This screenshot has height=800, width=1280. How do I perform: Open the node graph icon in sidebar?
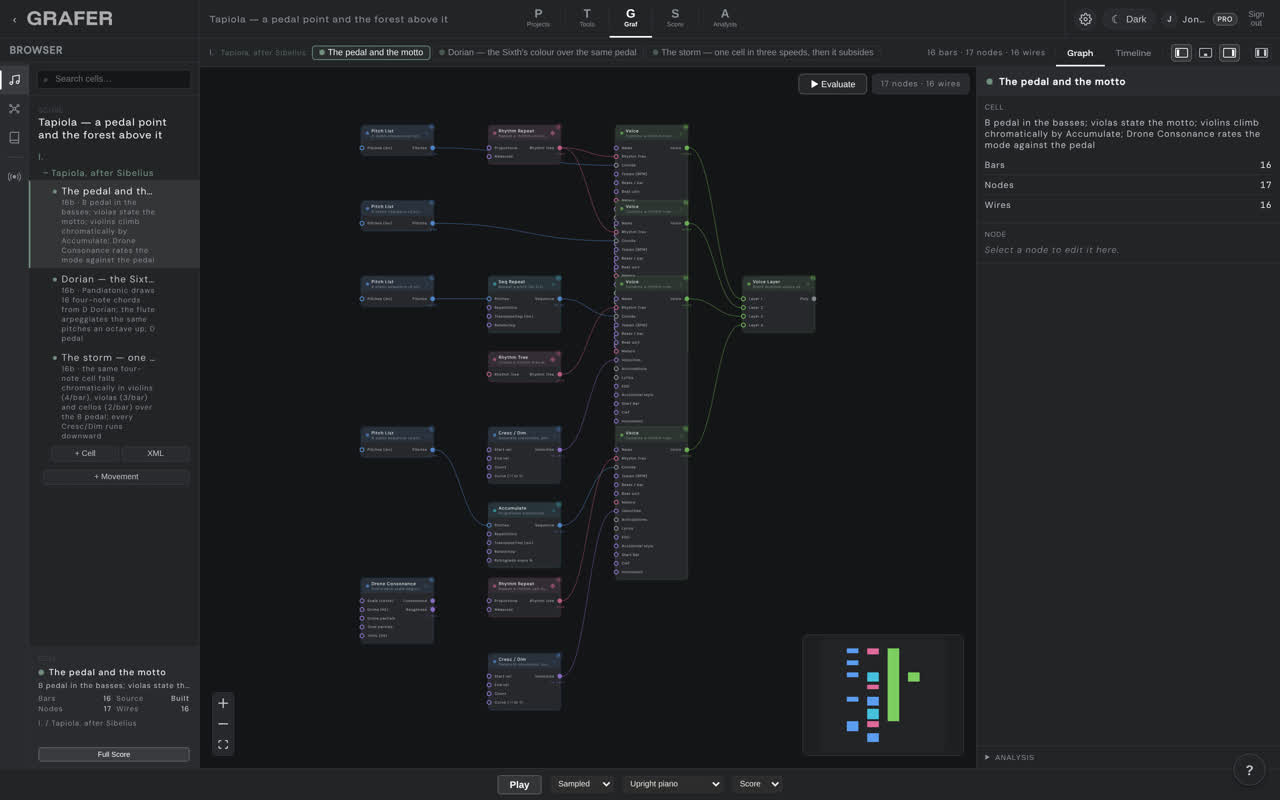click(14, 108)
